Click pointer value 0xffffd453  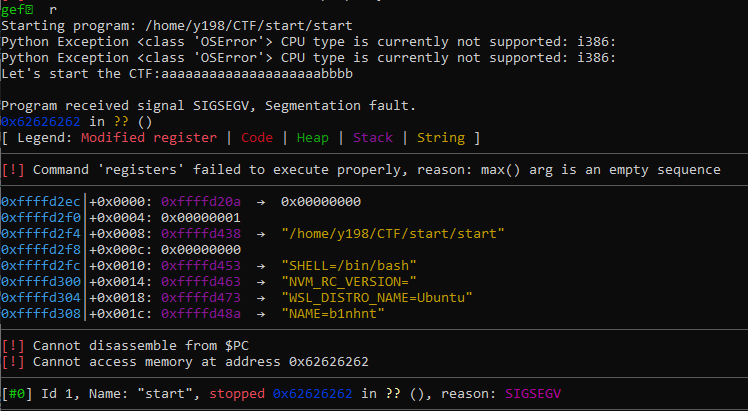click(x=201, y=266)
